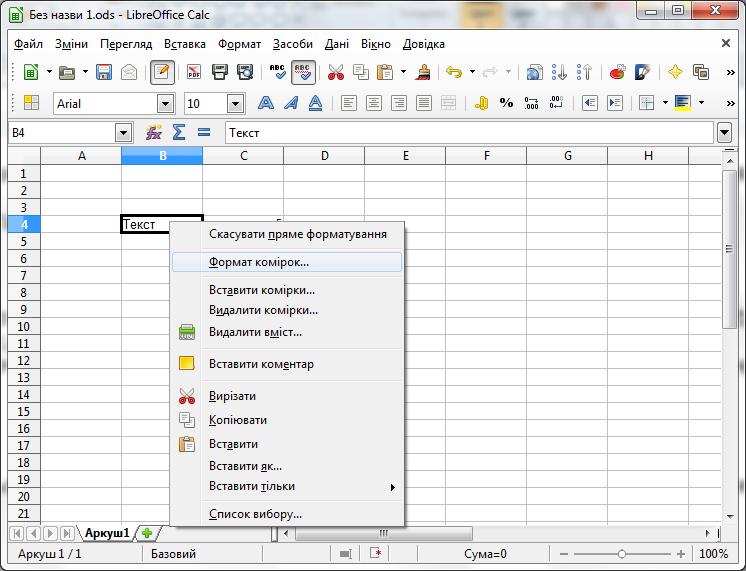This screenshot has width=746, height=571.
Task: Open the Styles and Formatting icon
Action: [x=701, y=72]
